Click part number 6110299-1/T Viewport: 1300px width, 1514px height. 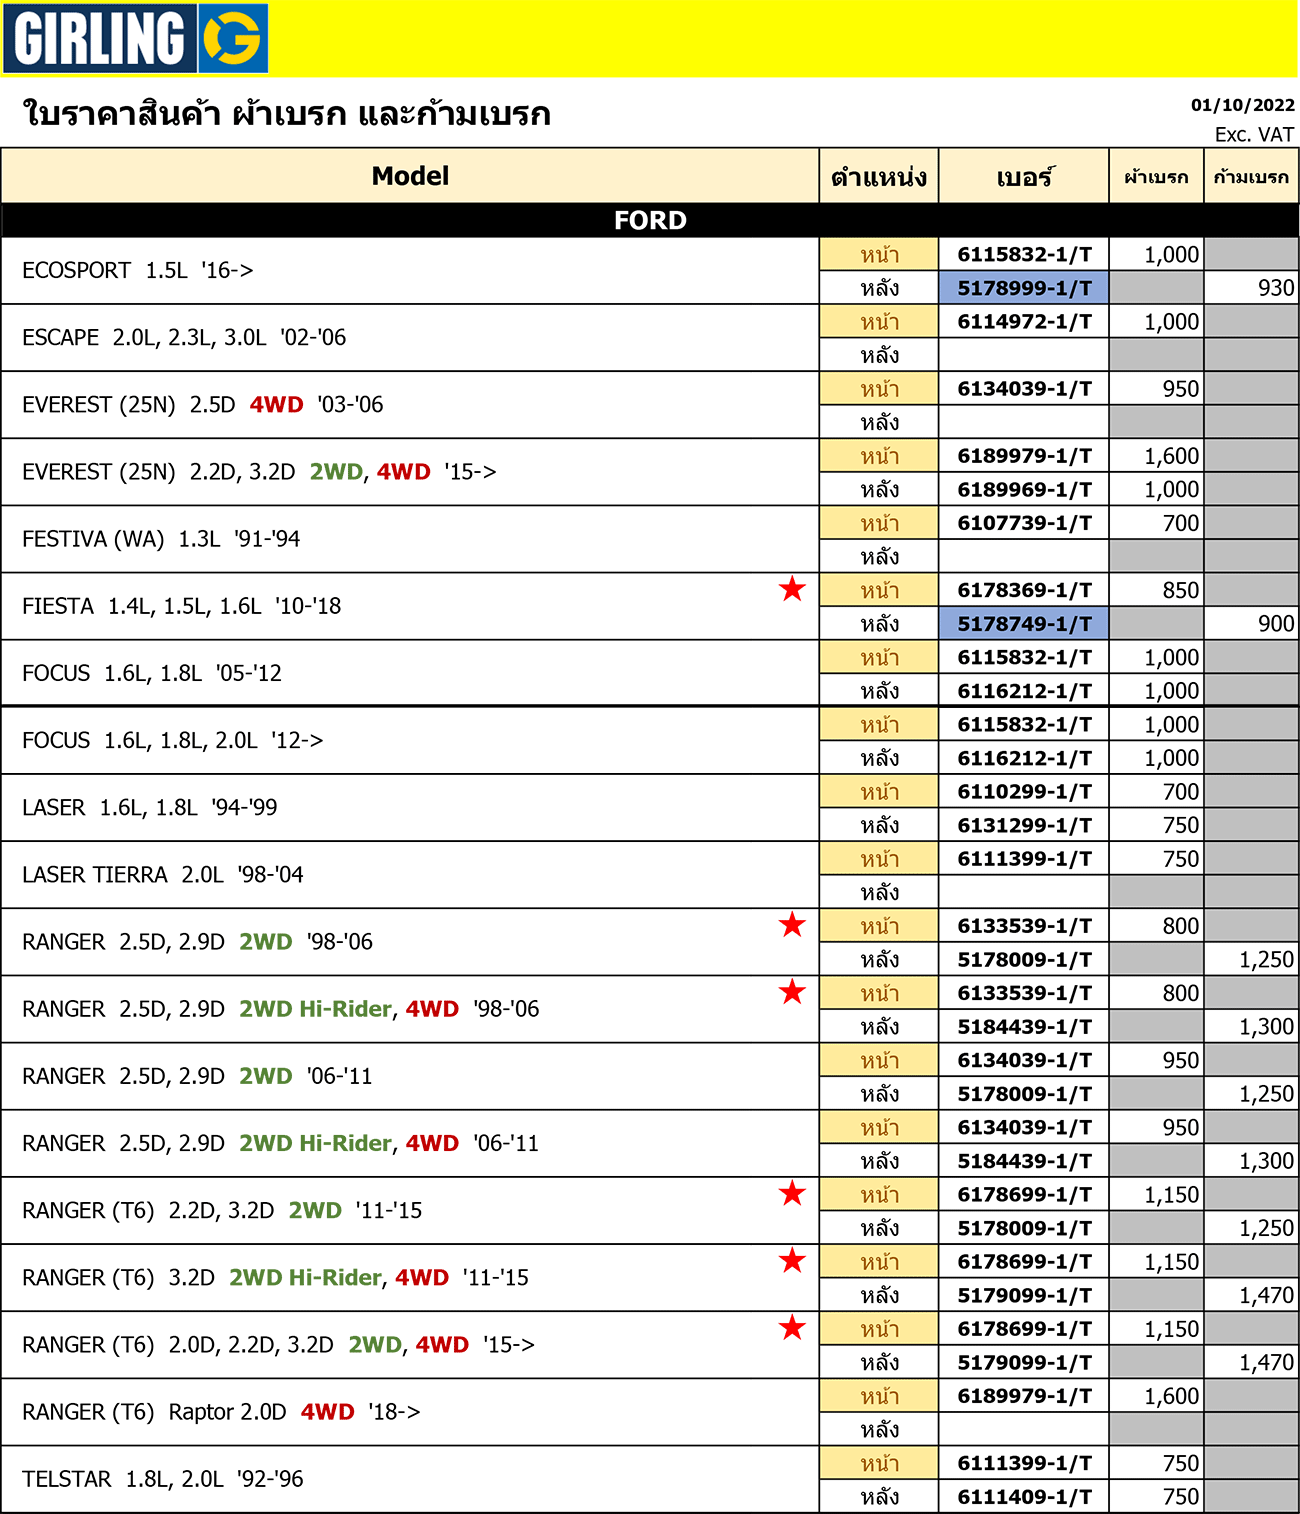[1024, 792]
